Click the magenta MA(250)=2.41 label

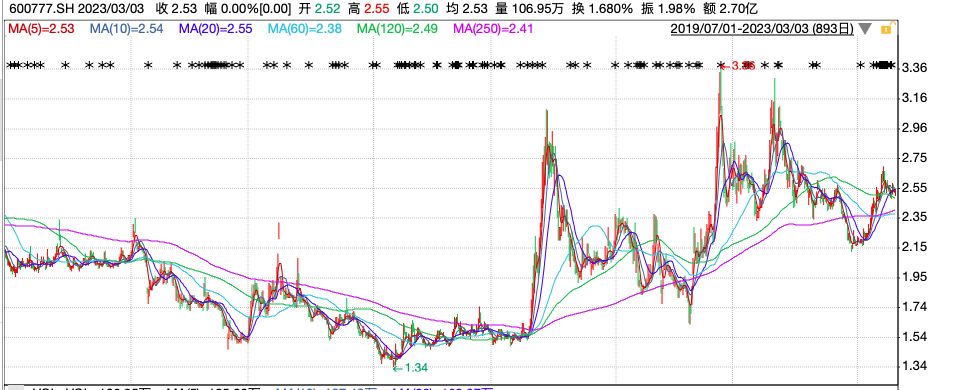(x=493, y=29)
